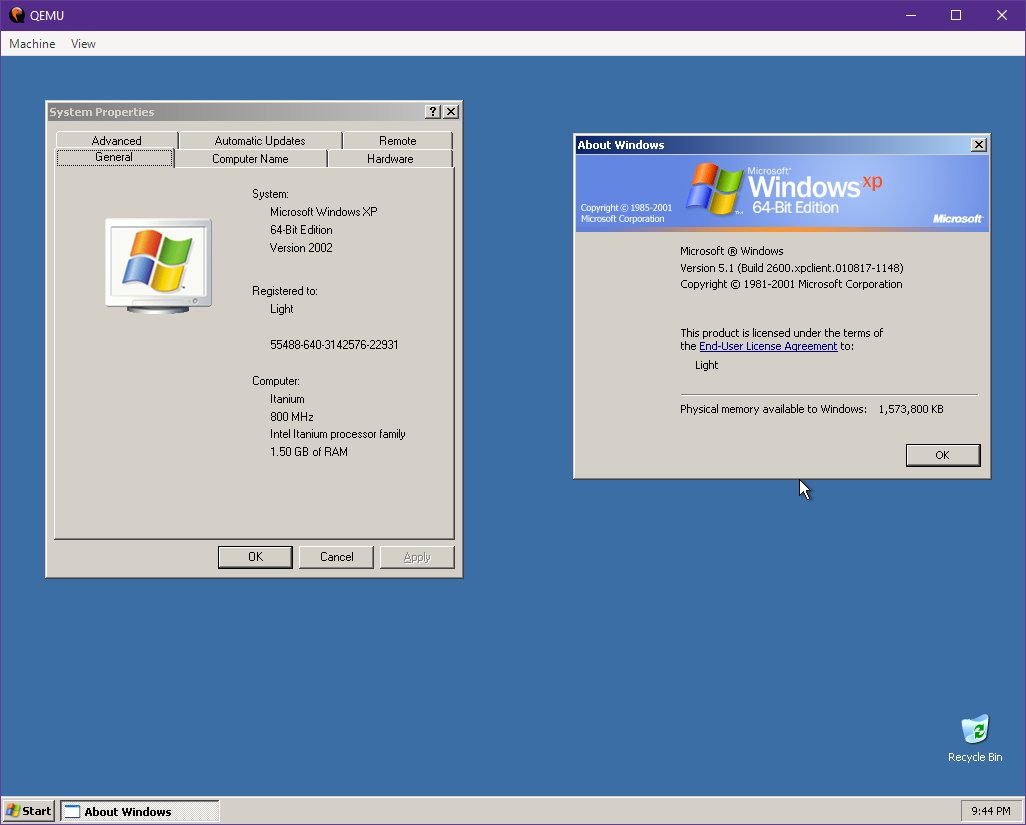Click the System Properties title bar
1026x825 pixels.
pos(236,112)
